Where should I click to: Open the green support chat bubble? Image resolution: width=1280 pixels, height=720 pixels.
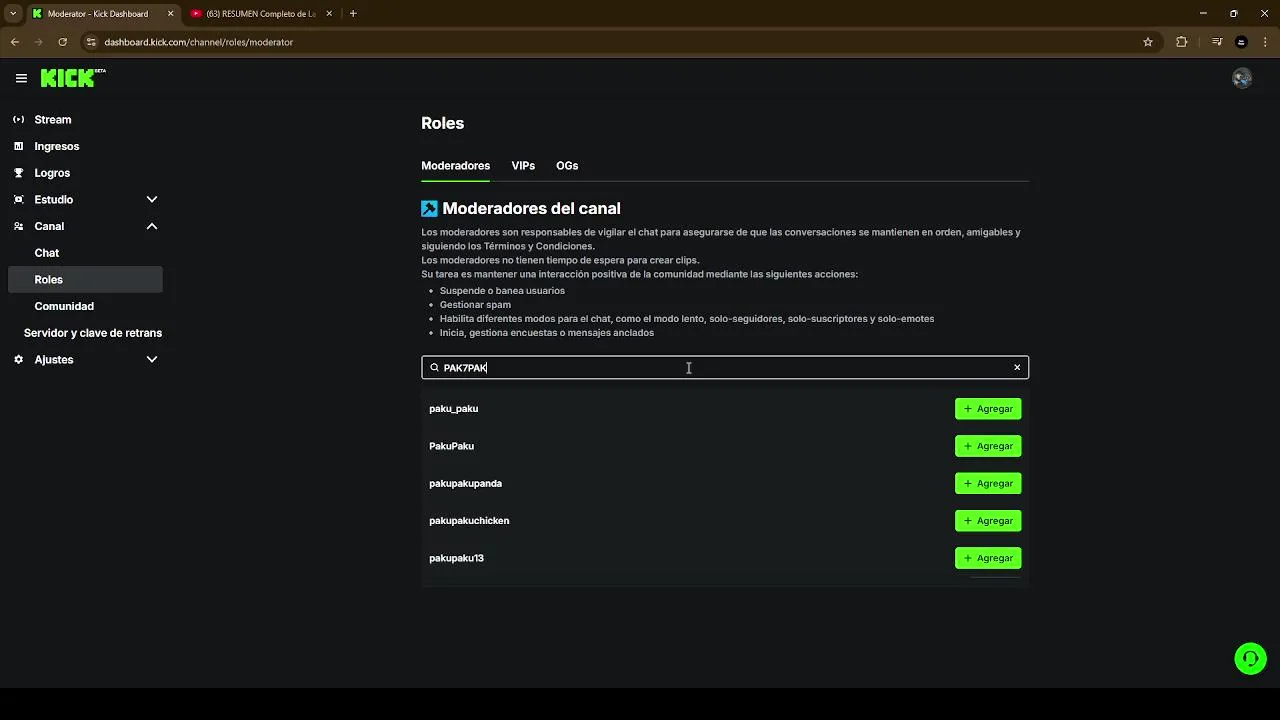pyautogui.click(x=1250, y=658)
